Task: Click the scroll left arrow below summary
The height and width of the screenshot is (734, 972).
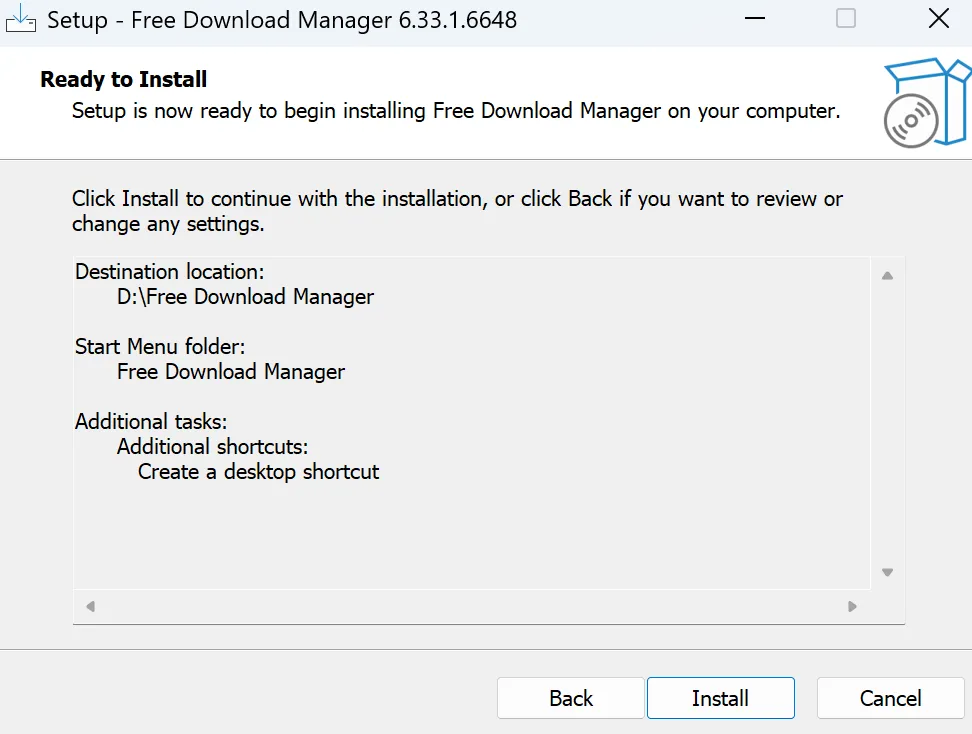Action: click(90, 606)
